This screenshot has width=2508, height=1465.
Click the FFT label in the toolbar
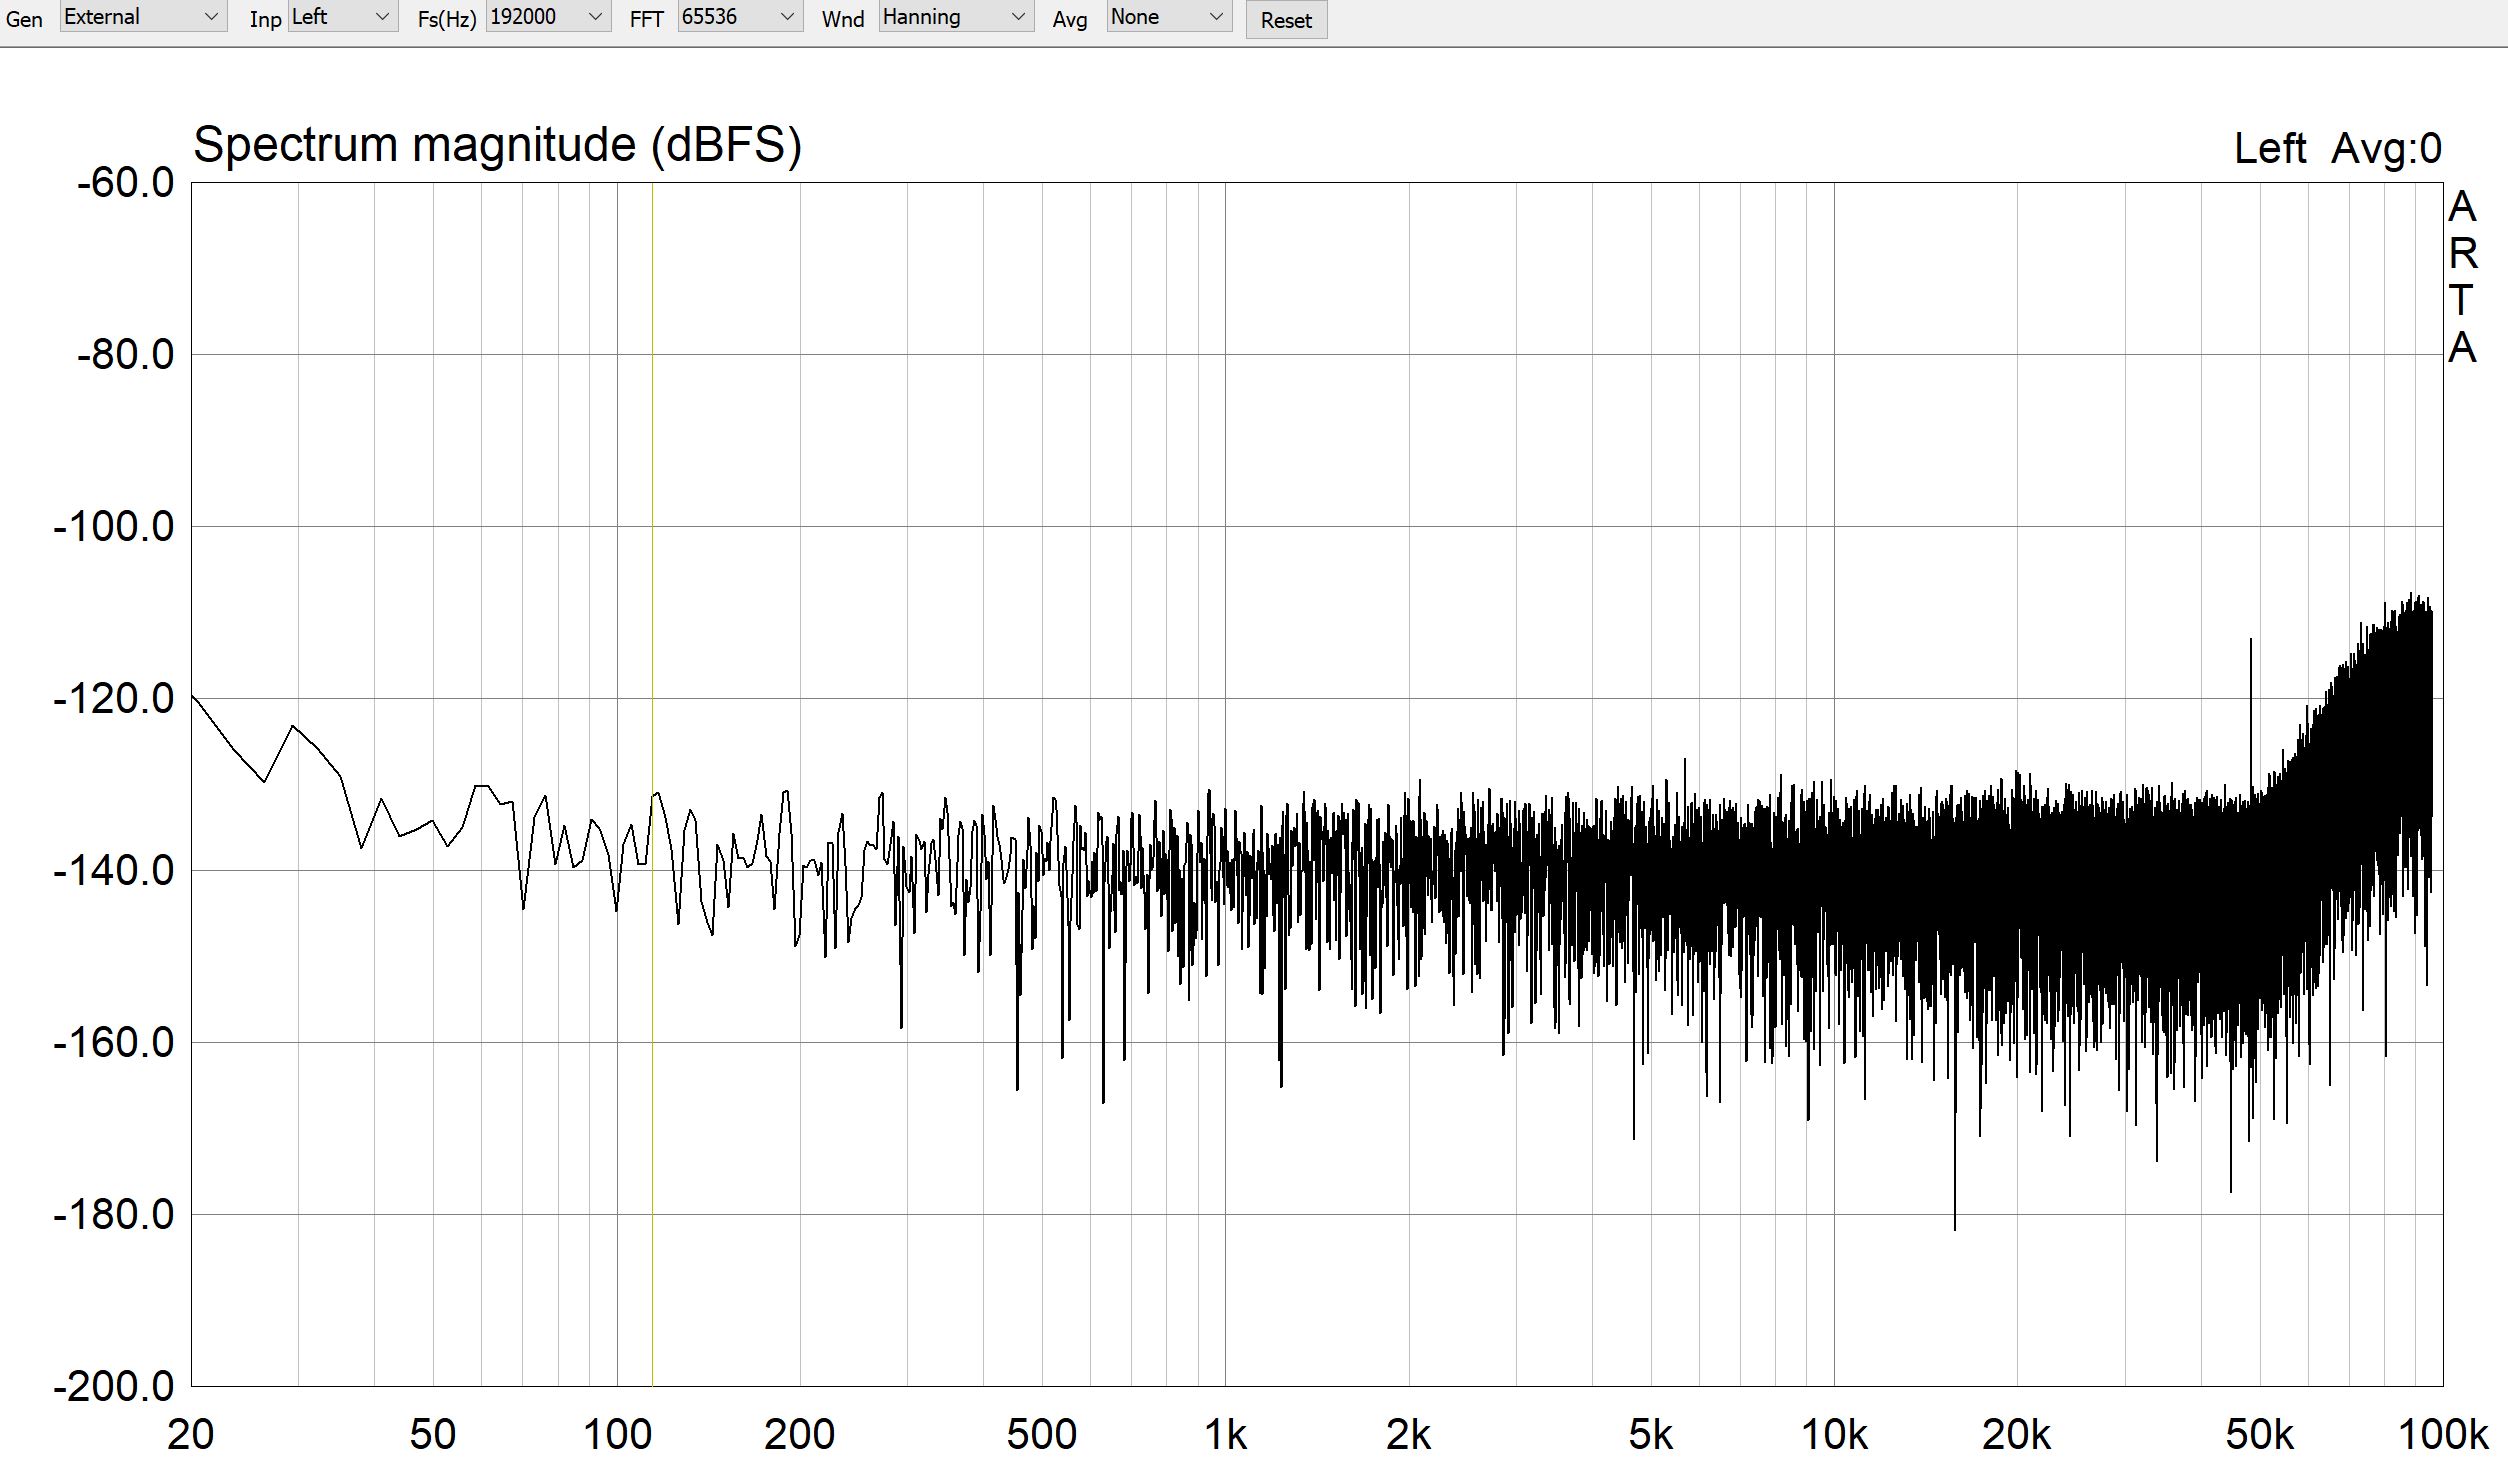[x=646, y=19]
